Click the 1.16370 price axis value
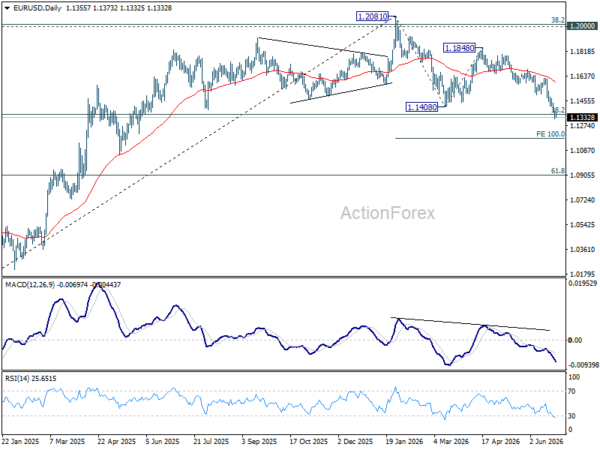Image resolution: width=600 pixels, height=450 pixels. [x=582, y=76]
